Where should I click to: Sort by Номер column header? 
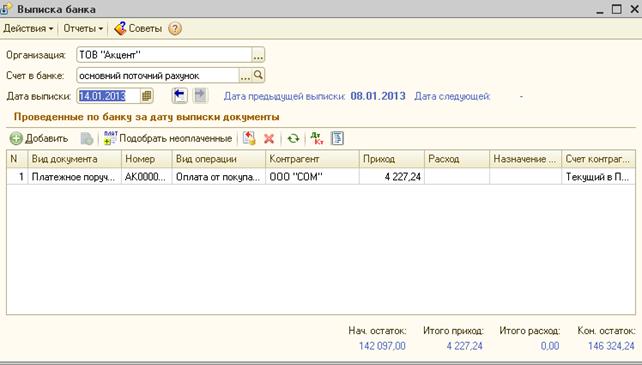click(147, 159)
